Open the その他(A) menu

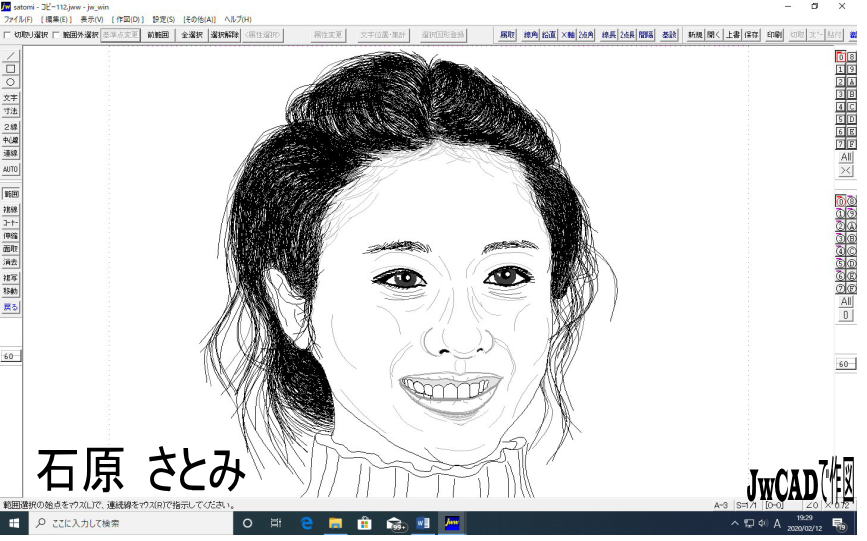[200, 19]
